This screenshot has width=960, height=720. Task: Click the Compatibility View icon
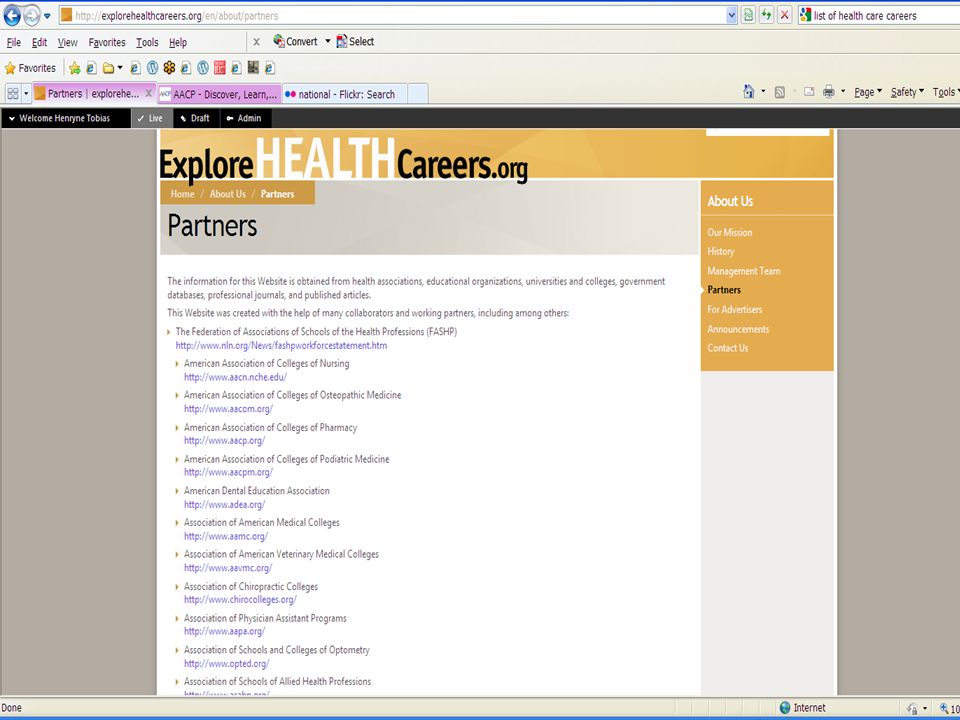click(748, 15)
